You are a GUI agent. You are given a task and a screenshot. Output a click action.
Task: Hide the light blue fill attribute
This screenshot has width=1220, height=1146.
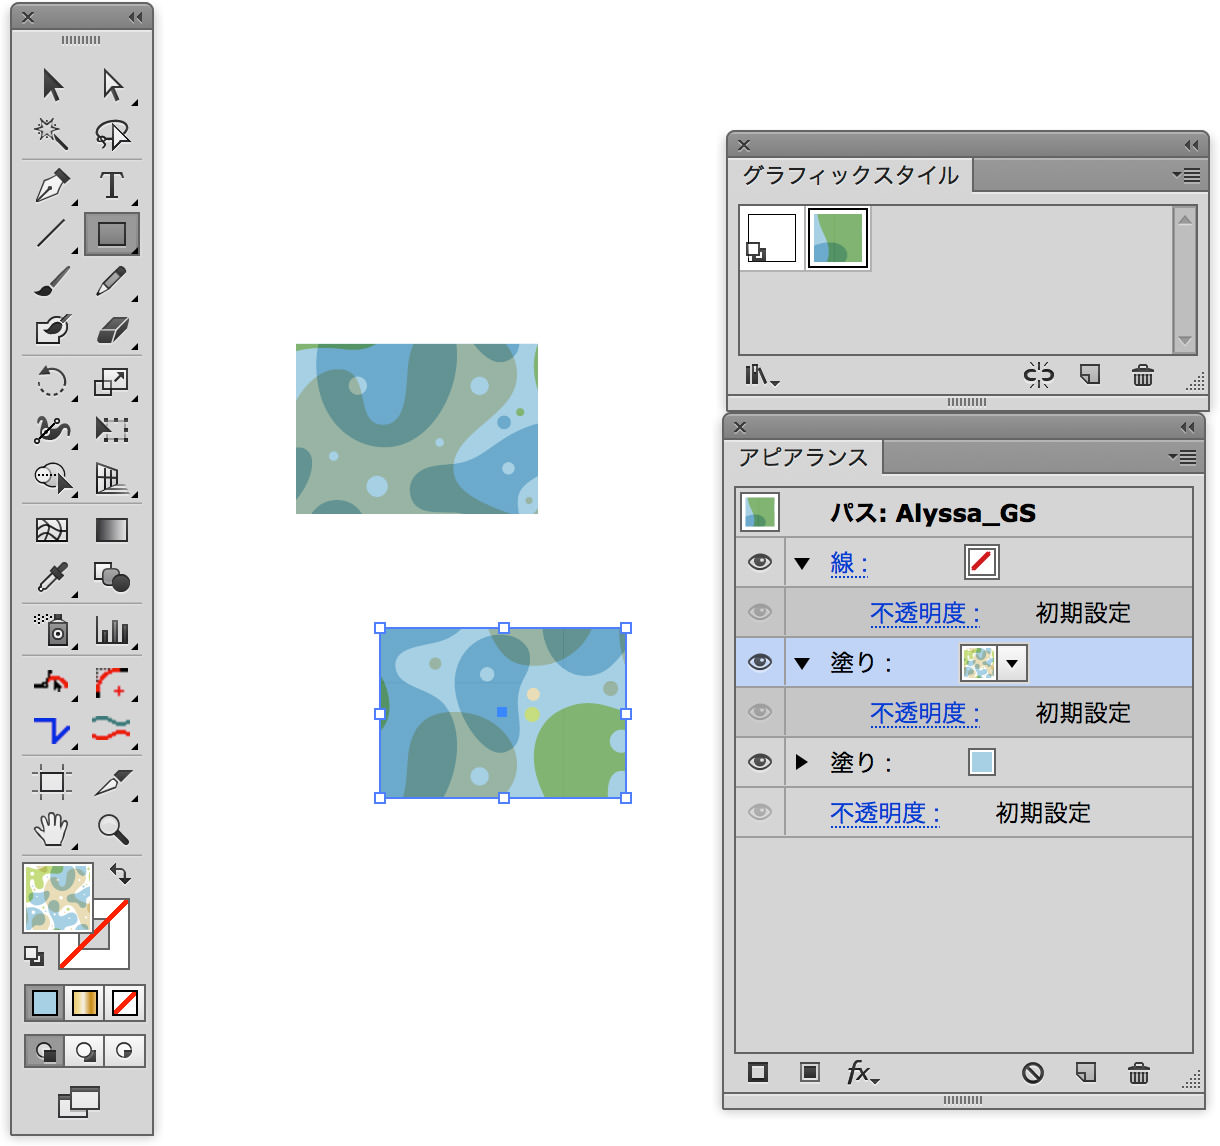[x=760, y=762]
